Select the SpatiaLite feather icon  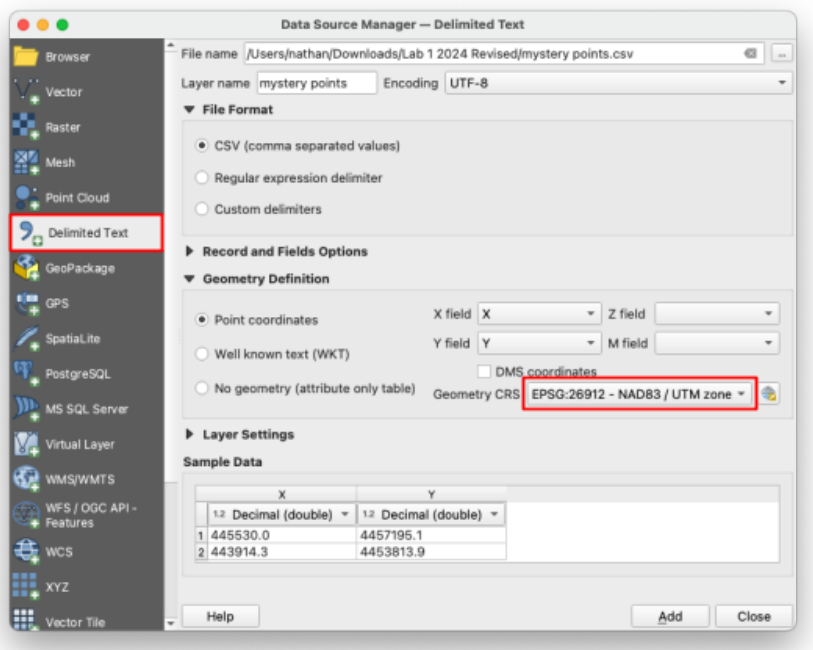(x=26, y=338)
